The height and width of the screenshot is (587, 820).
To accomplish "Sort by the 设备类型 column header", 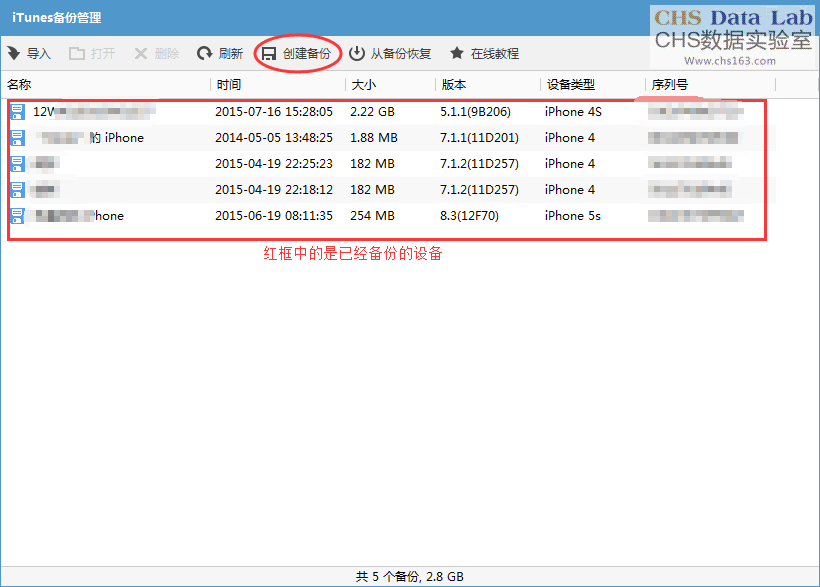I will pyautogui.click(x=571, y=84).
